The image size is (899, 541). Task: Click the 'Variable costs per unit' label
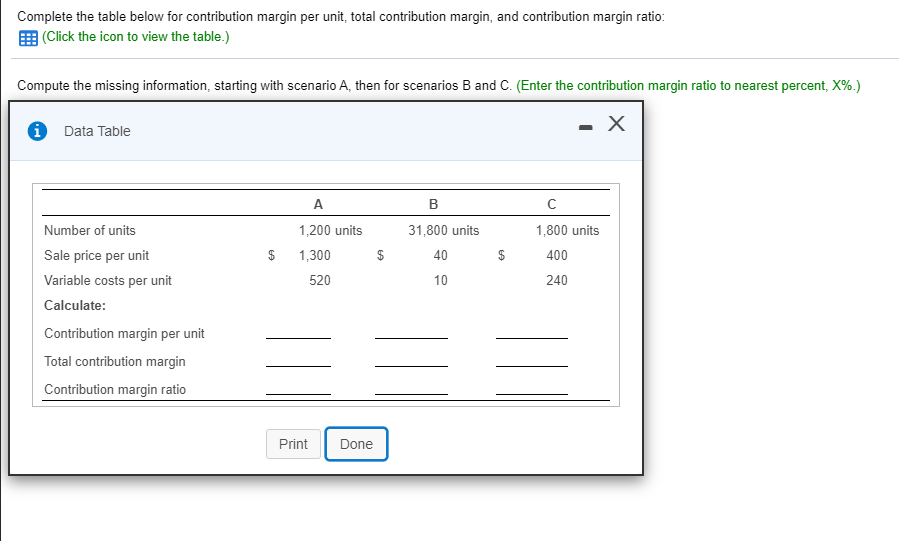pyautogui.click(x=108, y=281)
